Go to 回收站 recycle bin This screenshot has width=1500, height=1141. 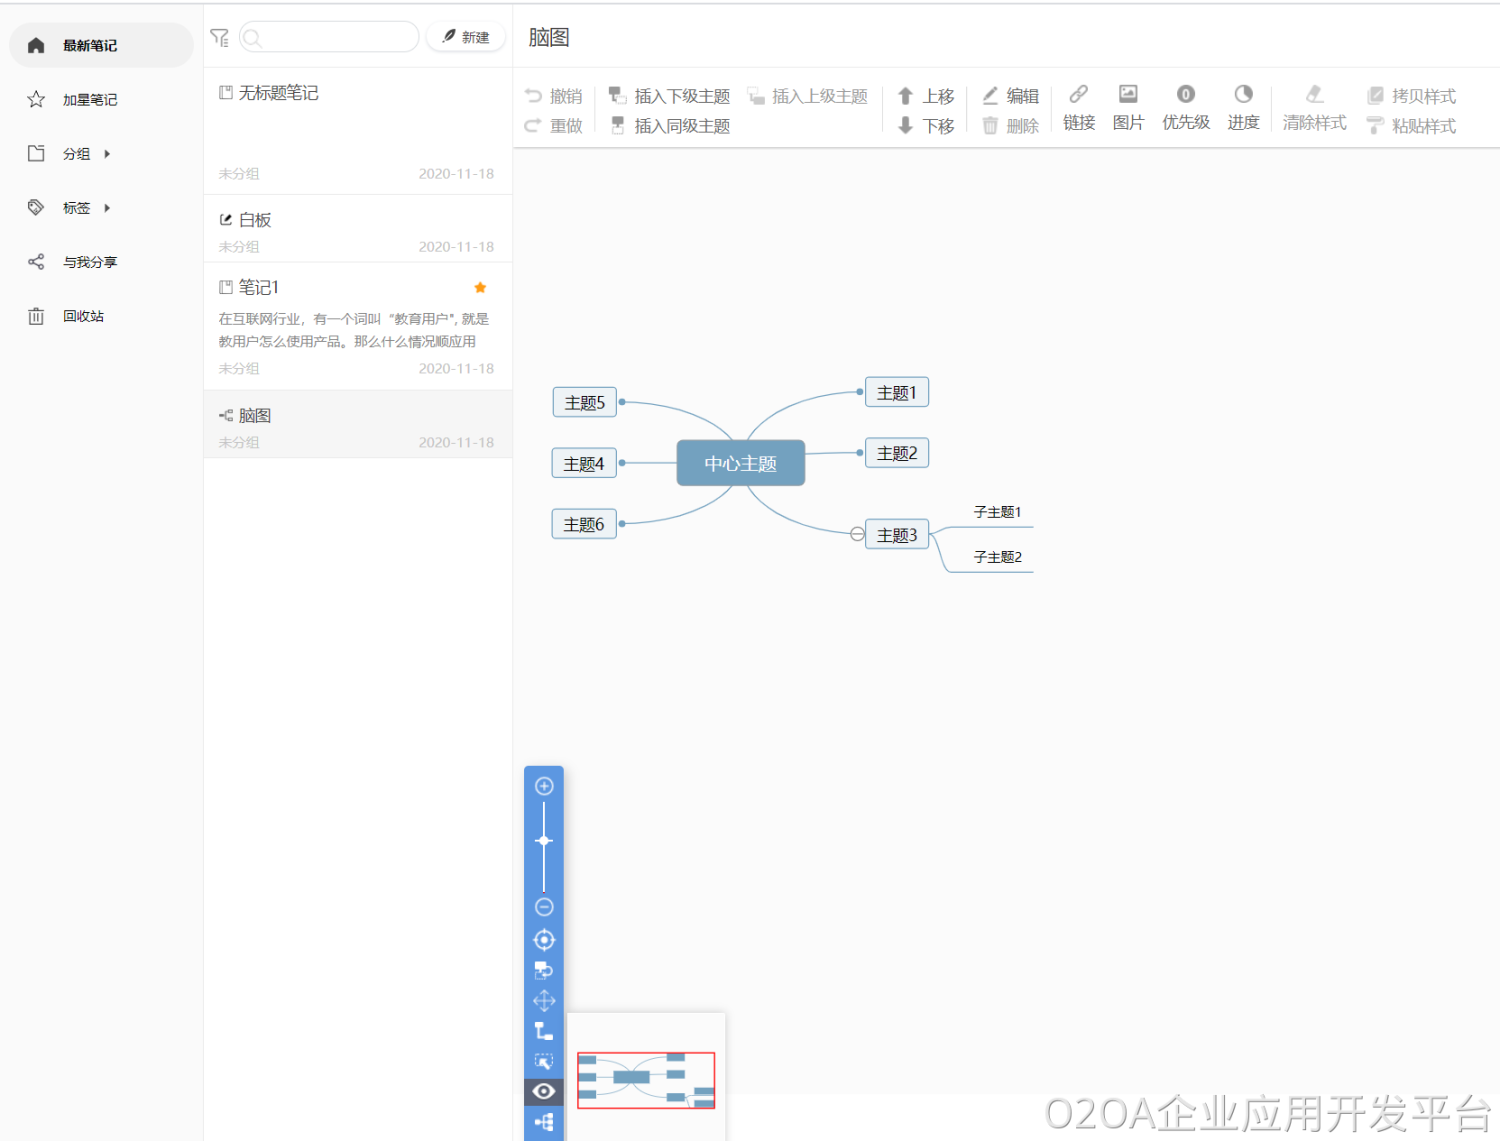point(83,316)
